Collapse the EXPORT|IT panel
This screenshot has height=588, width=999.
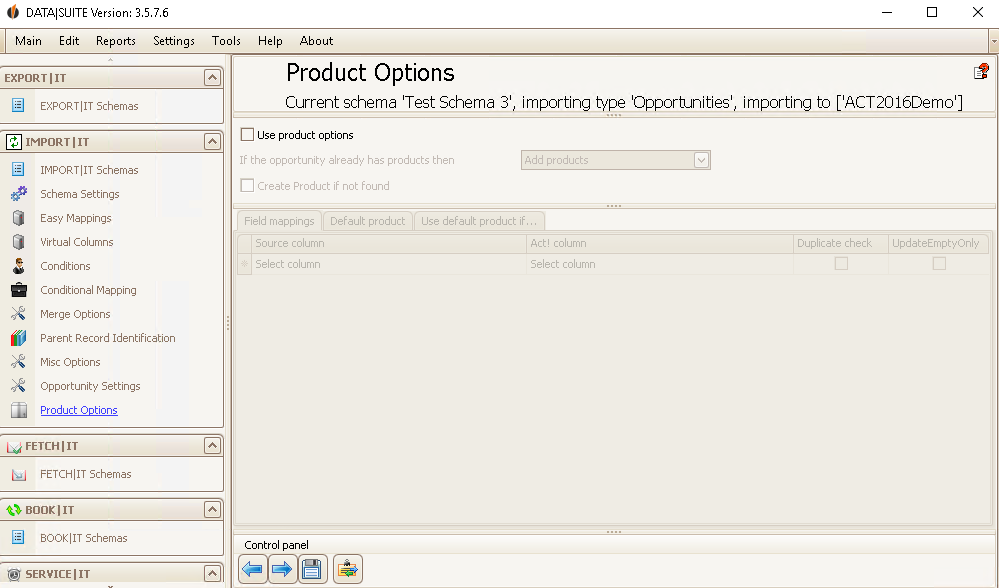[x=212, y=78]
